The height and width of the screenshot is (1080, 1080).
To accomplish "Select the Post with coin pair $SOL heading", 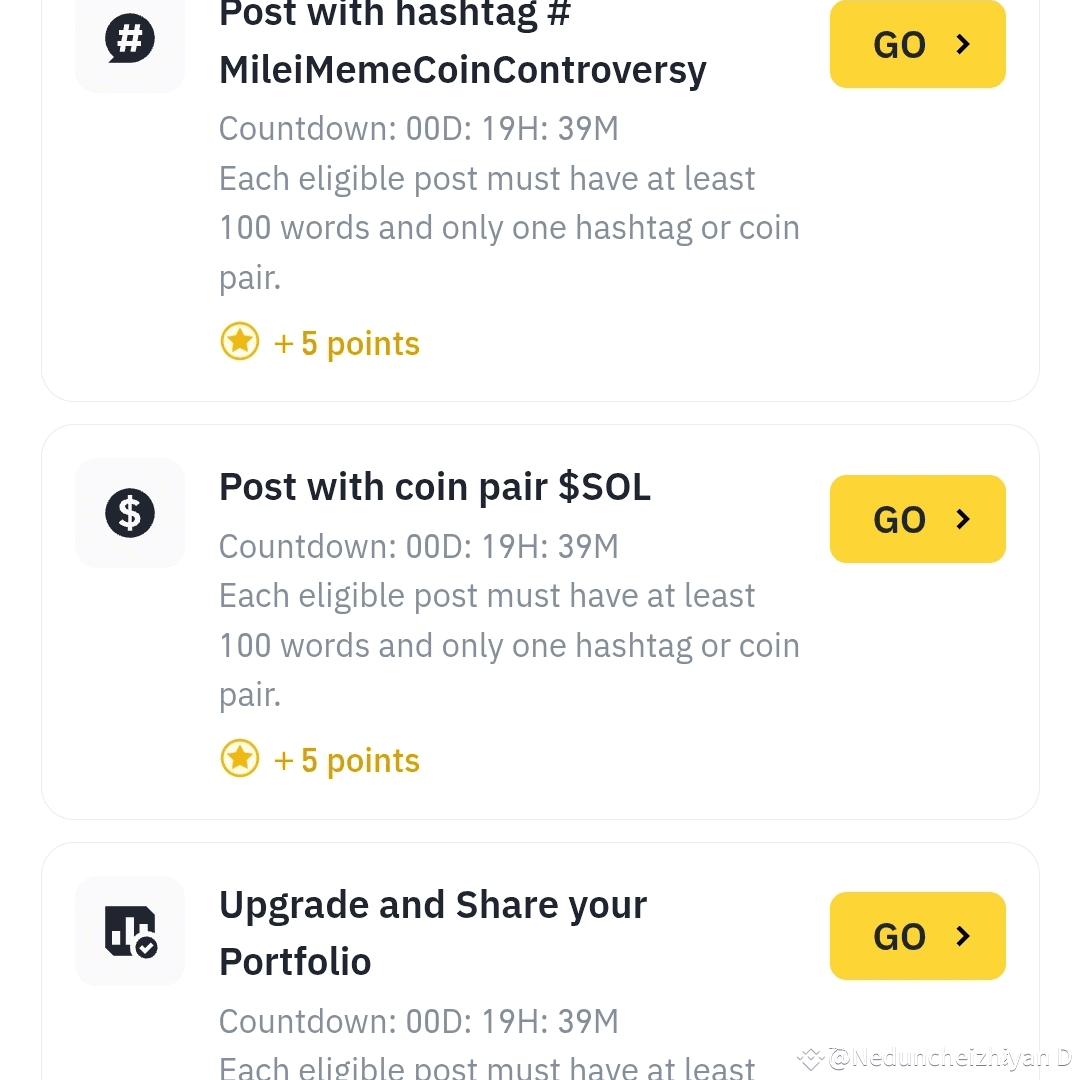I will [435, 487].
